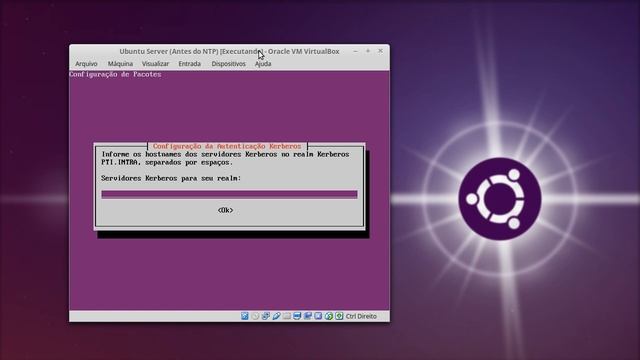Screen dimensions: 640x360
Task: Minimize the VirtualBox window
Action: (x=356, y=51)
